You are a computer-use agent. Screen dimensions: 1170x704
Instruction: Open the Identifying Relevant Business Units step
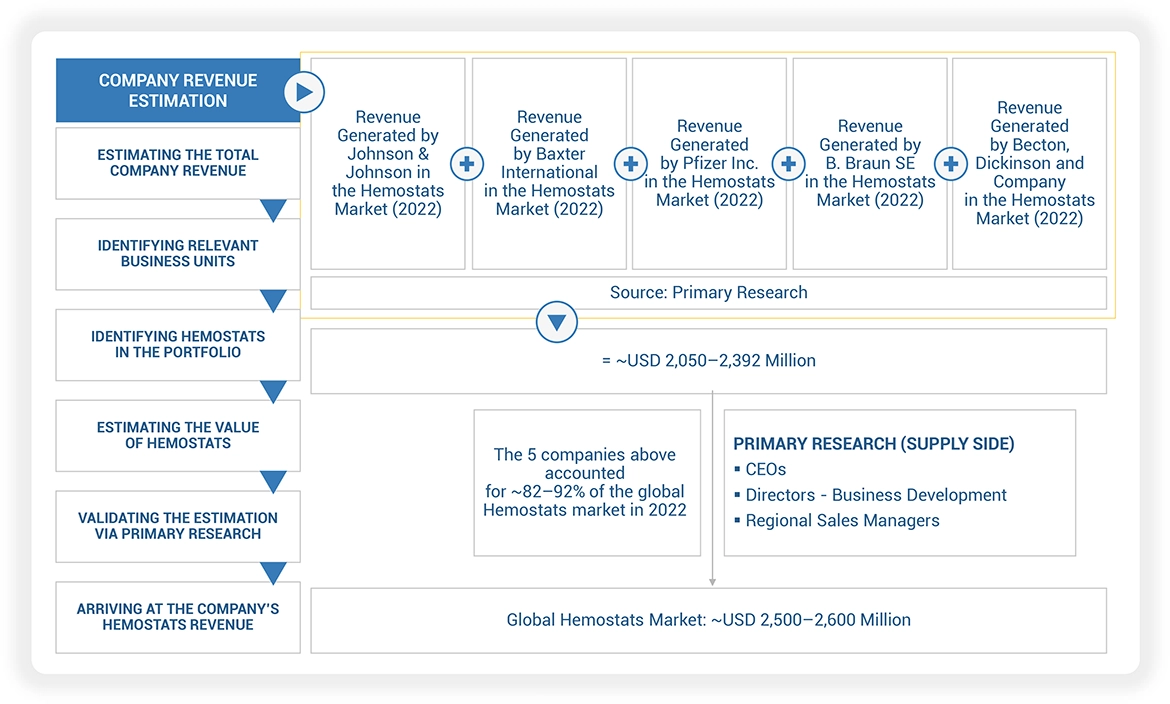[x=177, y=254]
